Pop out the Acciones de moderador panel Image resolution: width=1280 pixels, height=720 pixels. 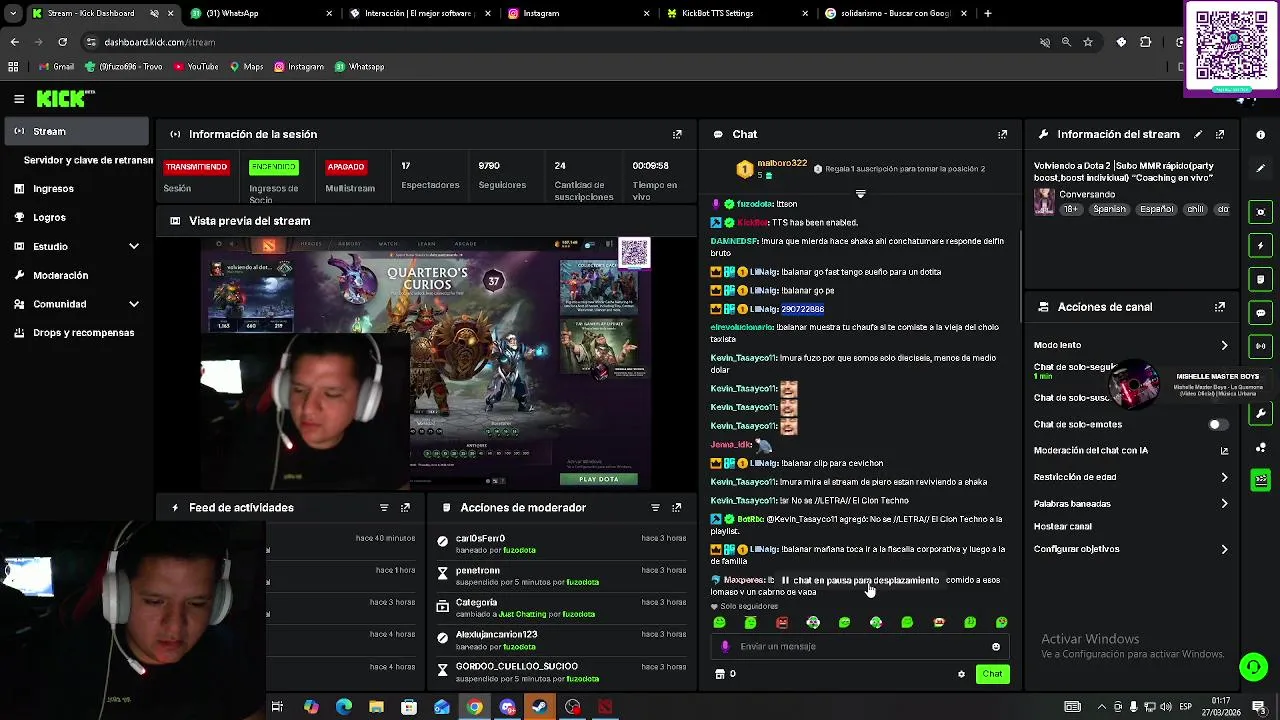point(677,508)
